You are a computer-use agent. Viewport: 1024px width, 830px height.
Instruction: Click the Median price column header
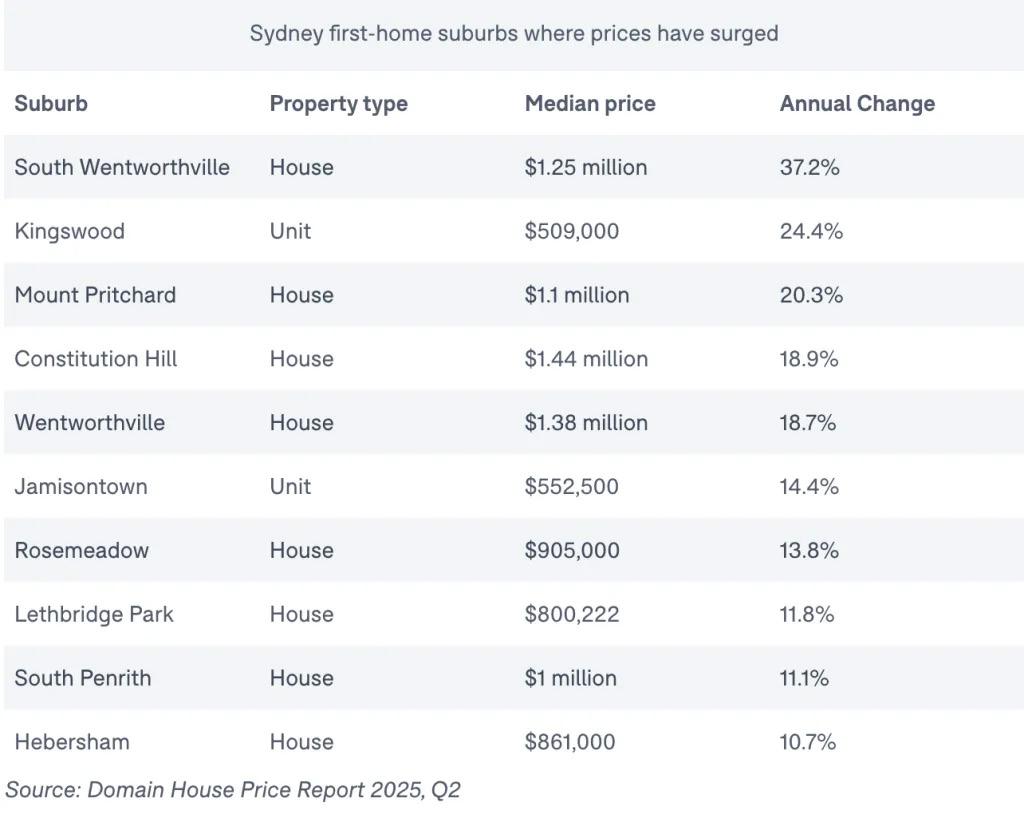coord(590,104)
